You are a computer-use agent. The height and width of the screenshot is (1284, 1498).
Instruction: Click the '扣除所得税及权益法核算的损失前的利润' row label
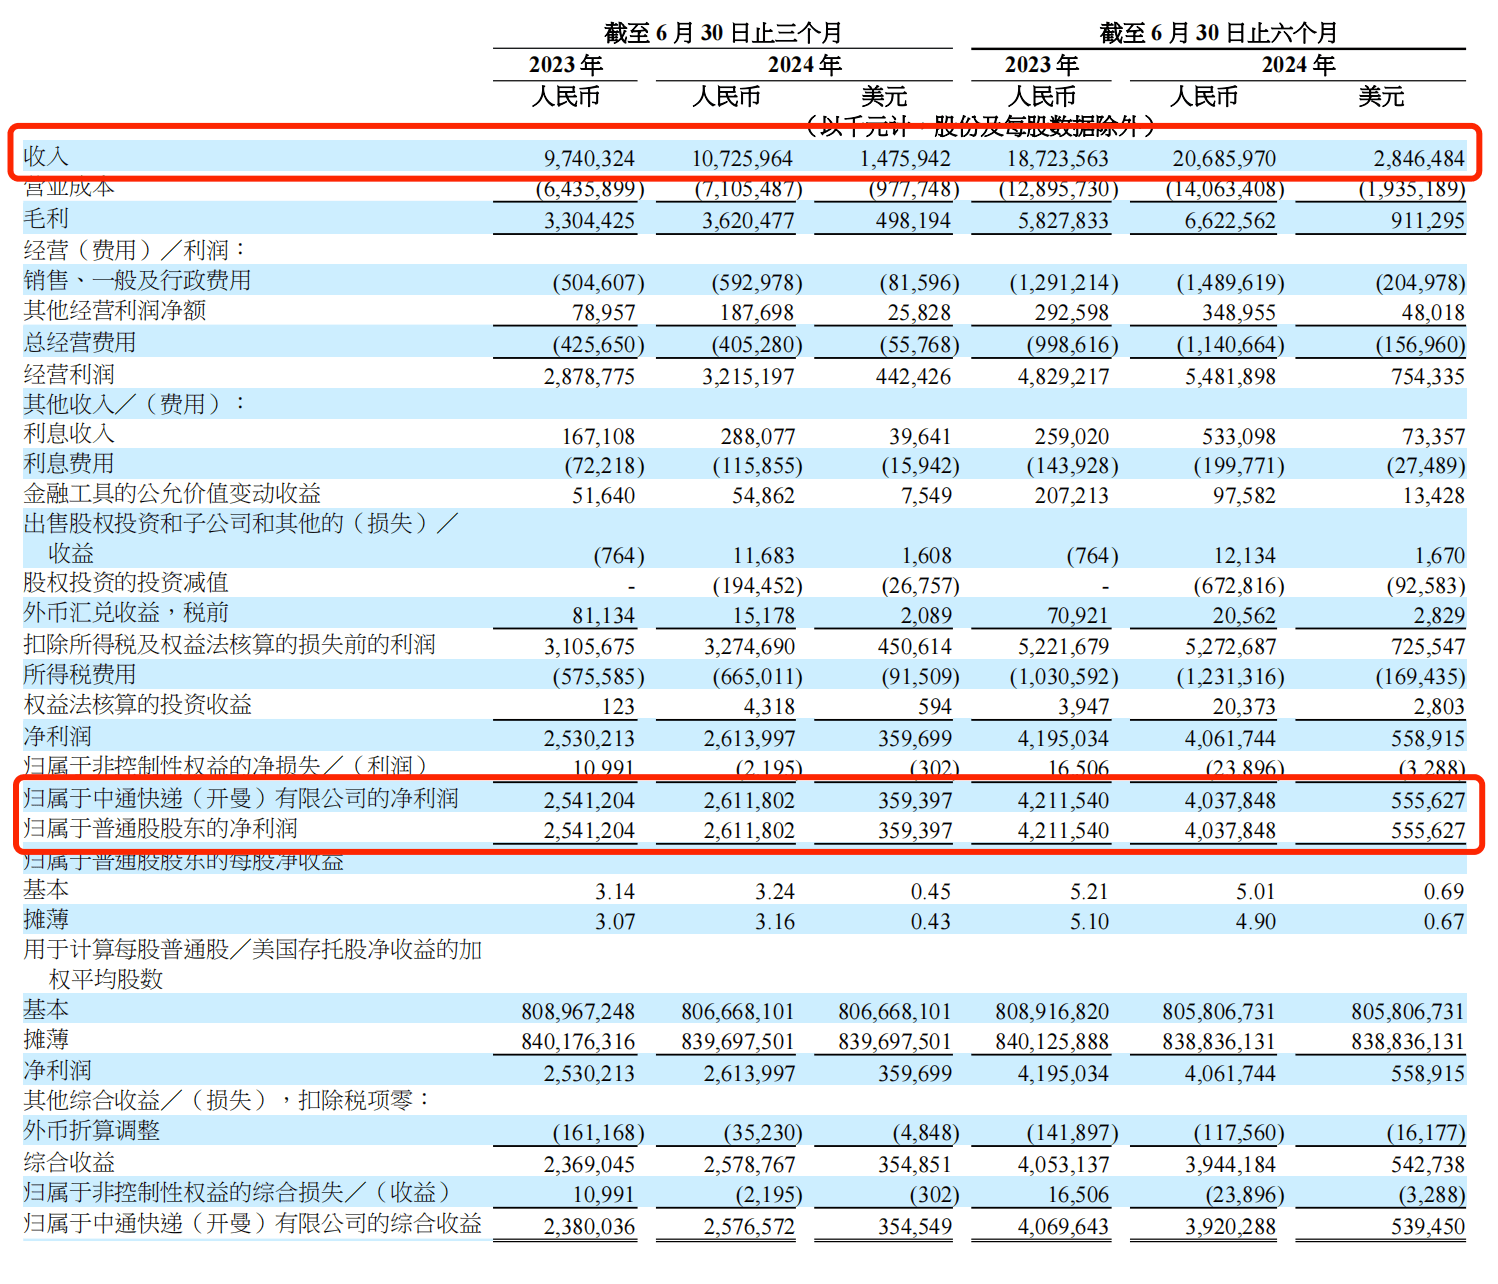(229, 645)
